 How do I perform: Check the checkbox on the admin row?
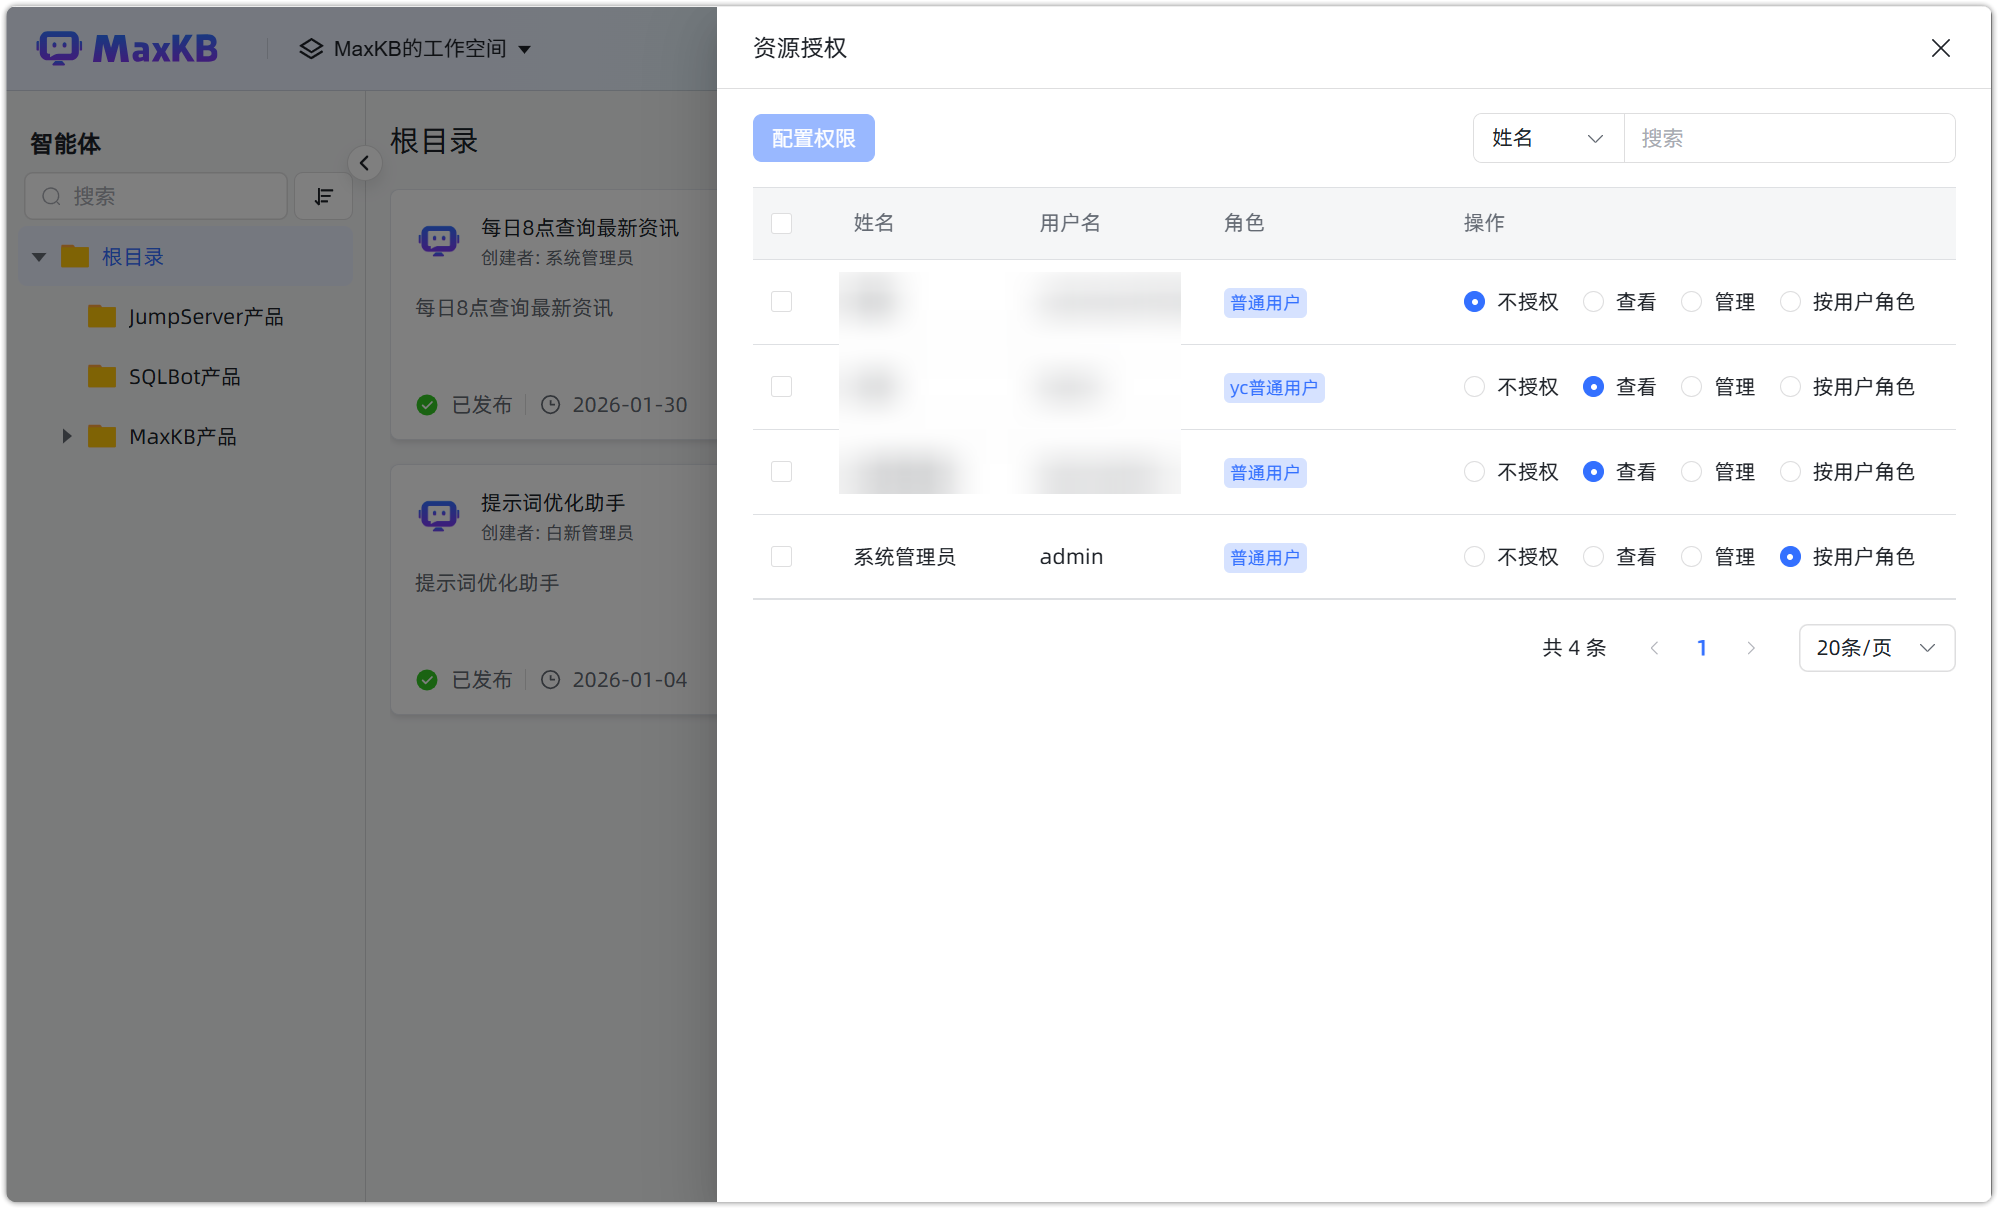pos(781,556)
